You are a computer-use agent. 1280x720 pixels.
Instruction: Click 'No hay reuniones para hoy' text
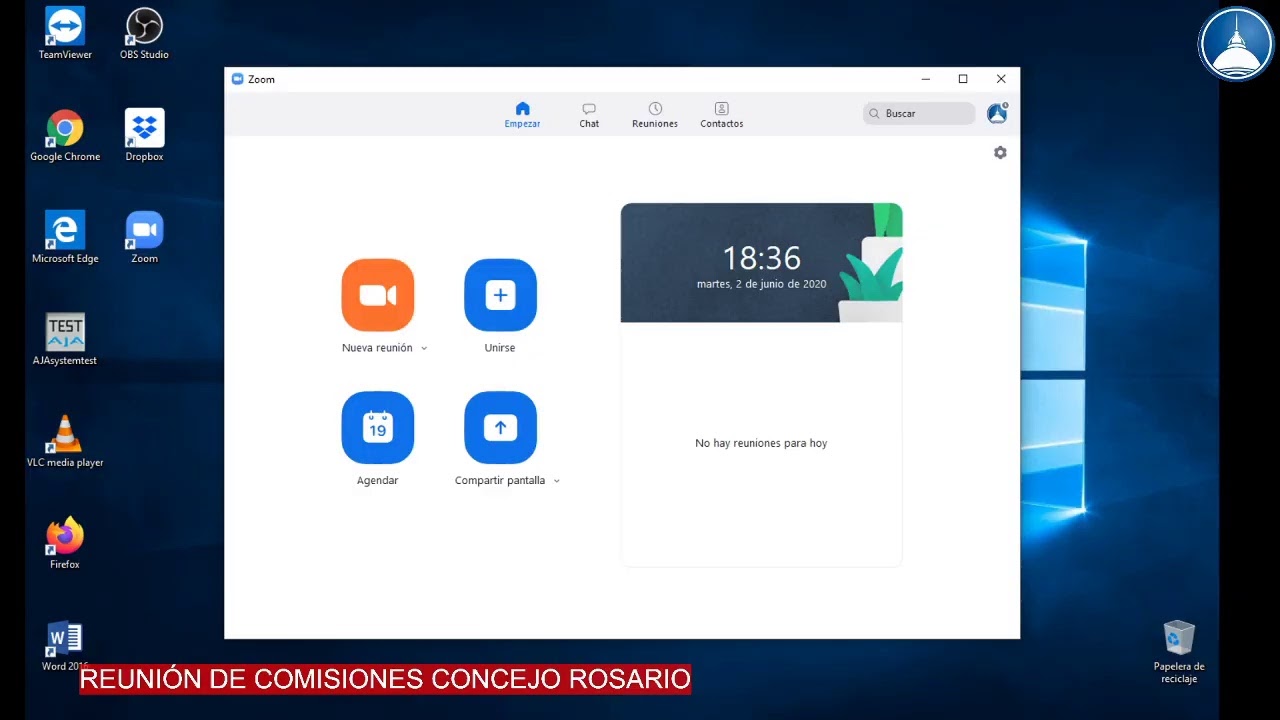point(761,443)
